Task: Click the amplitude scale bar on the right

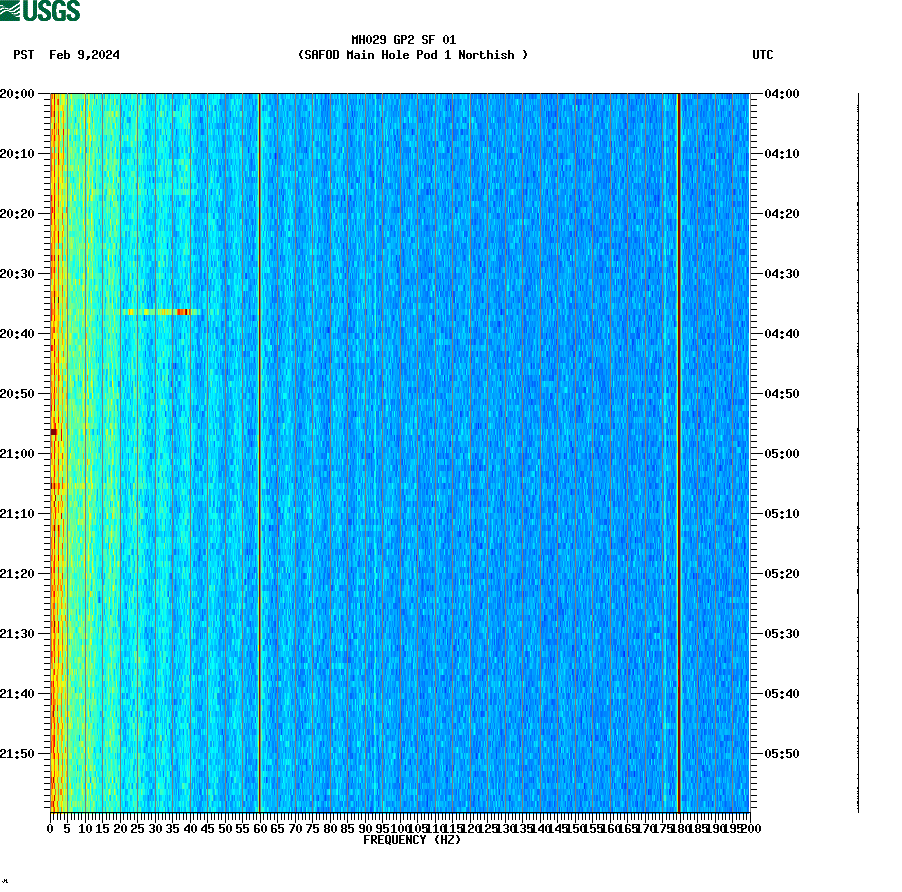Action: (x=858, y=450)
